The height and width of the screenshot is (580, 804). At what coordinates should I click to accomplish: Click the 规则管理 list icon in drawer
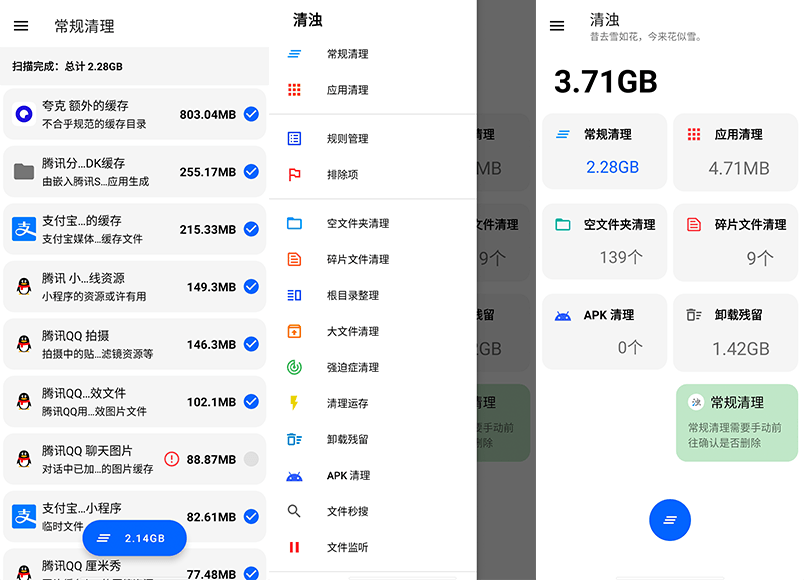(294, 138)
